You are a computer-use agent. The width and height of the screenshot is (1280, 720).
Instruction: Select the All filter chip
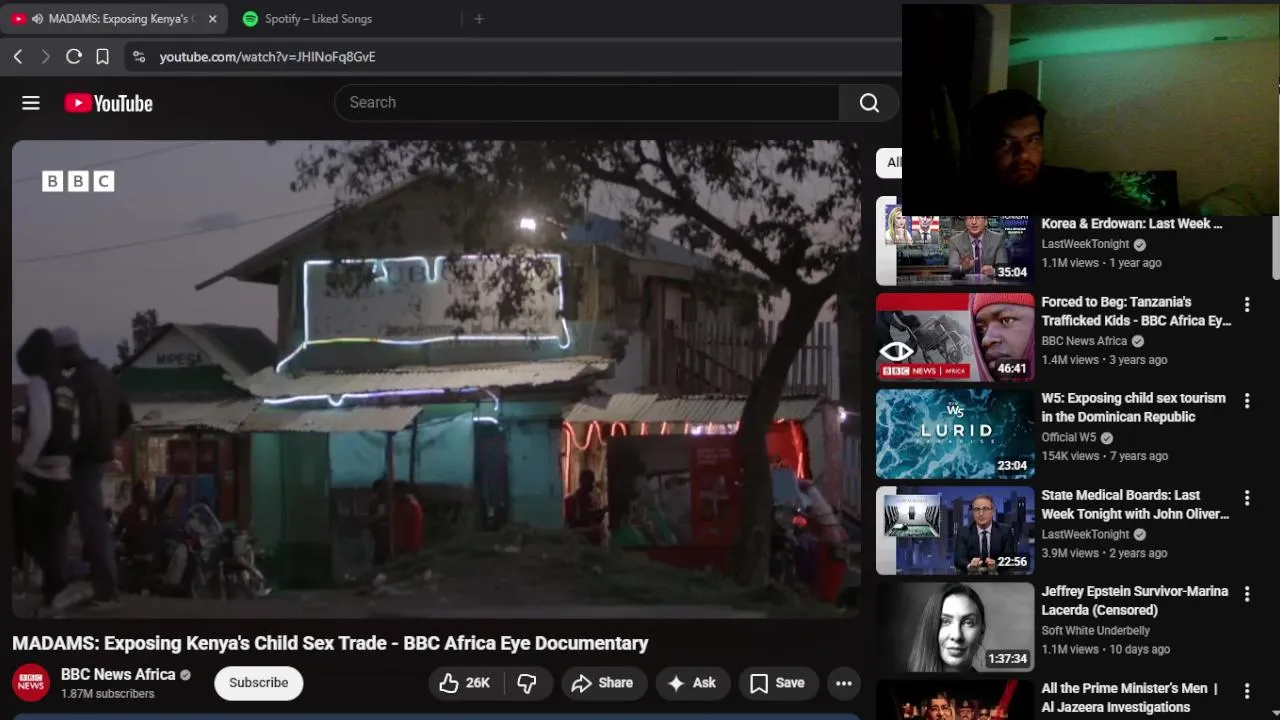pos(890,162)
